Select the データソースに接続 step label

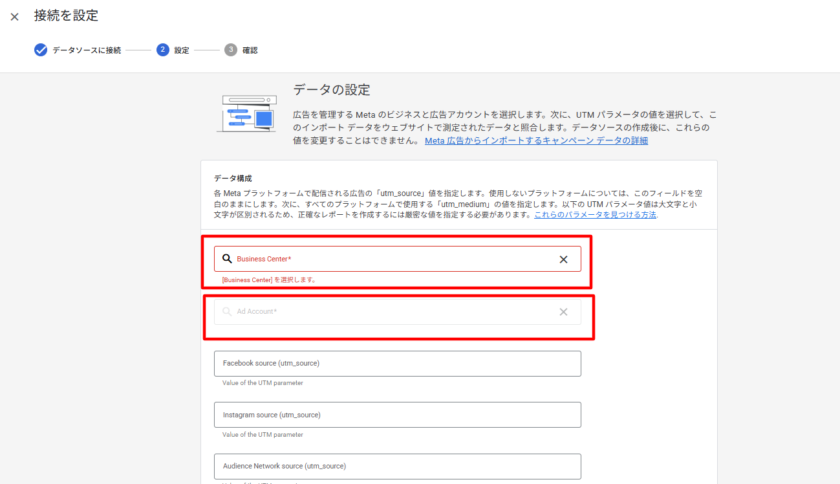tap(86, 50)
